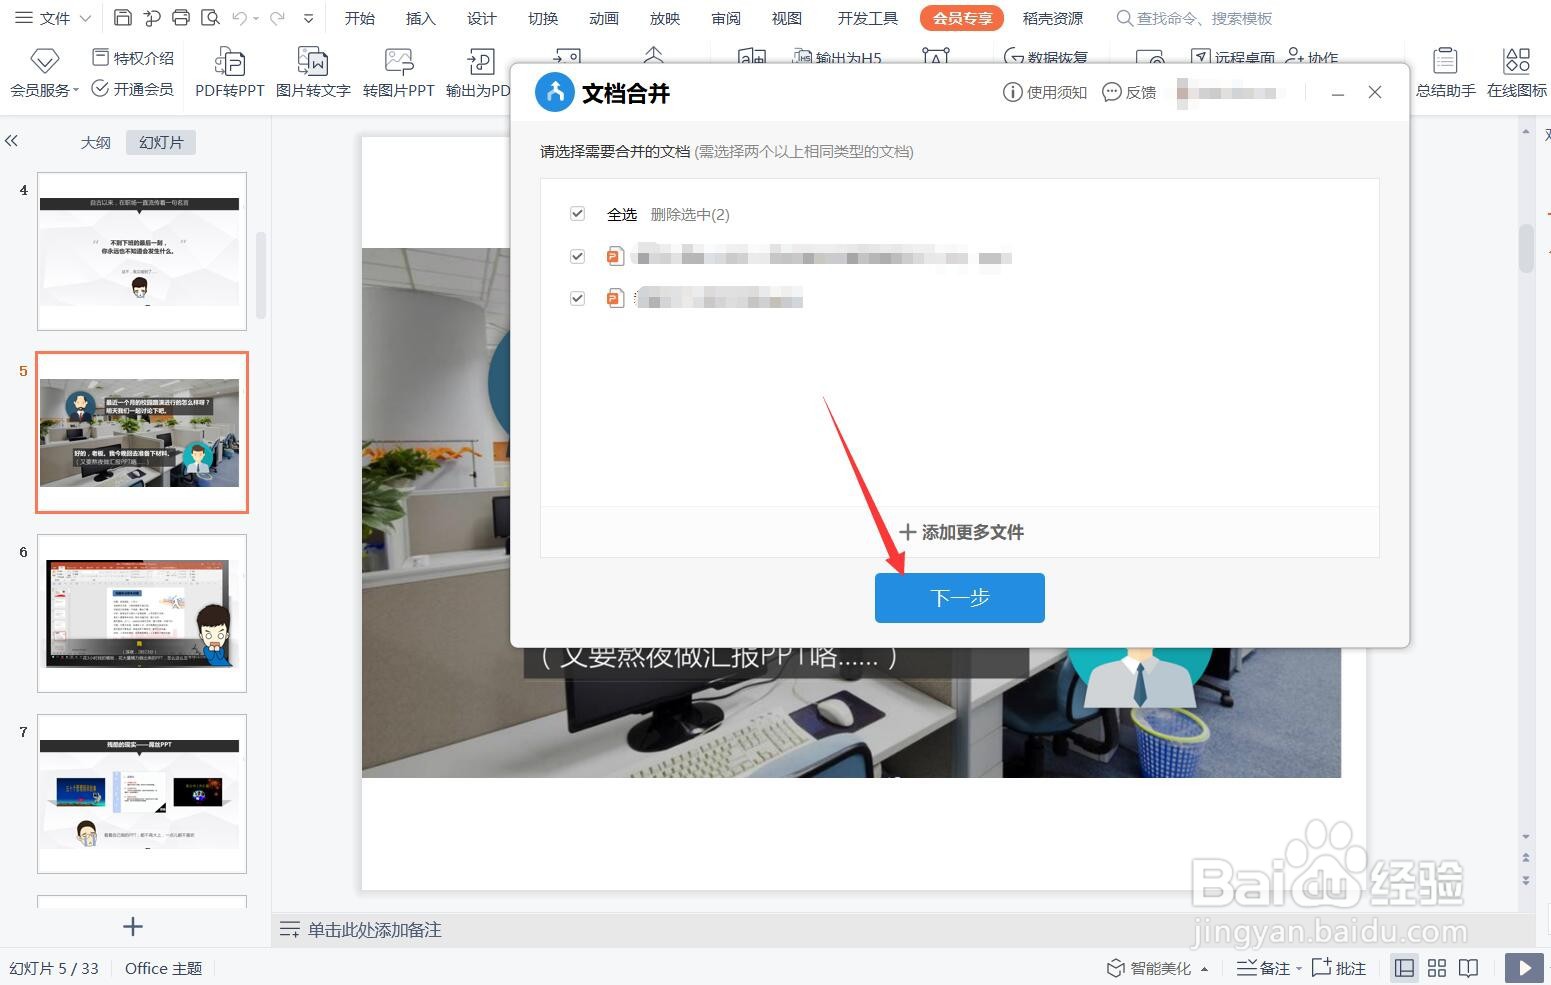1551x985 pixels.
Task: Open the 放映 ribbon tab
Action: tap(664, 18)
